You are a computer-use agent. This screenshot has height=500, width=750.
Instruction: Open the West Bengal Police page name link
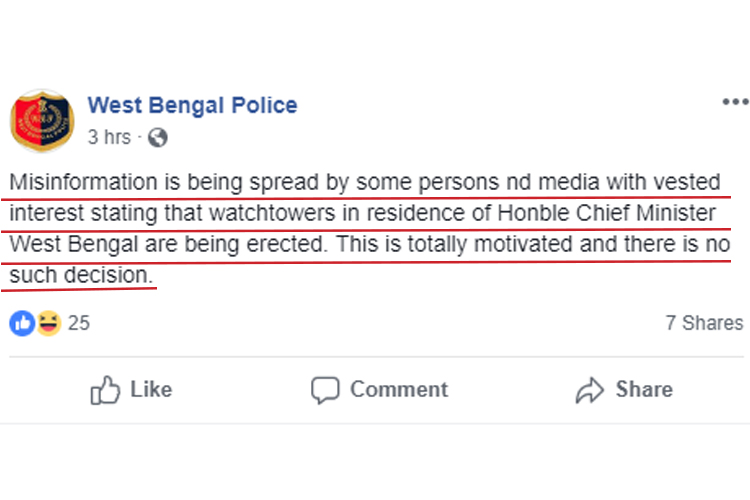tap(192, 105)
